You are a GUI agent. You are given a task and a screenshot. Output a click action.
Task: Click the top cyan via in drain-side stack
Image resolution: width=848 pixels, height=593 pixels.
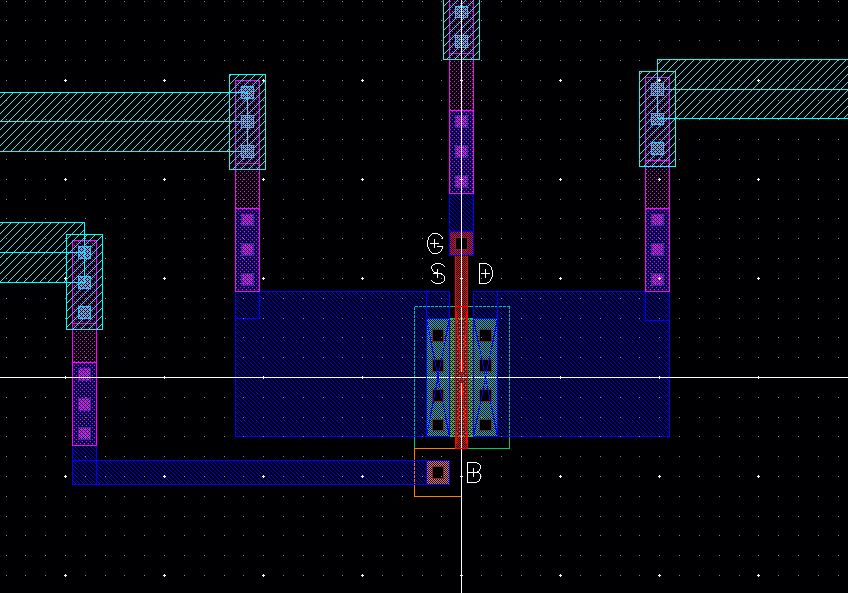point(657,89)
